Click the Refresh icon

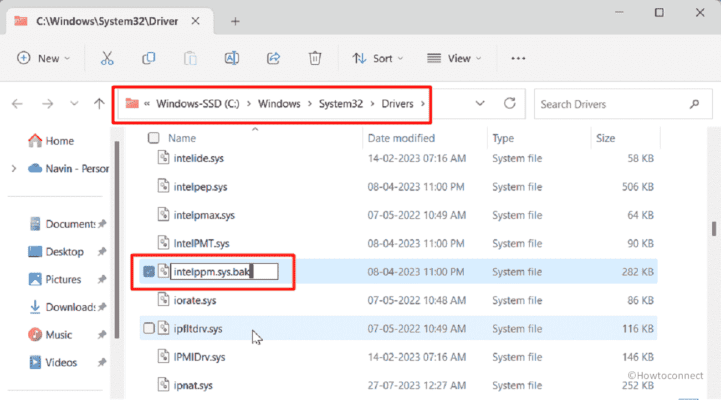(509, 103)
